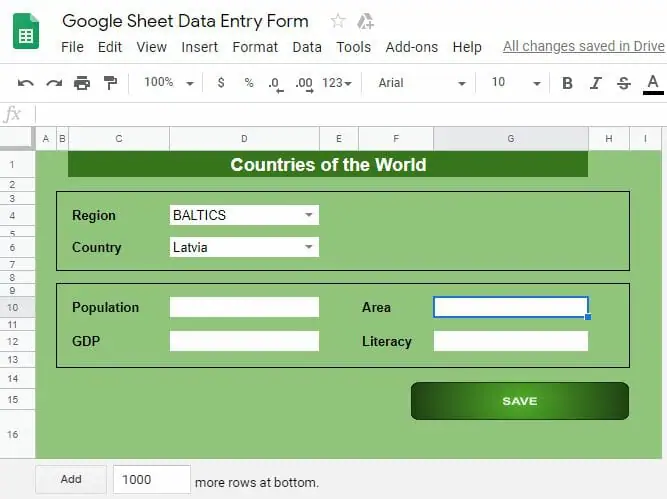Click the add to Drive icon
Viewport: 667px width, 499px height.
coord(366,21)
